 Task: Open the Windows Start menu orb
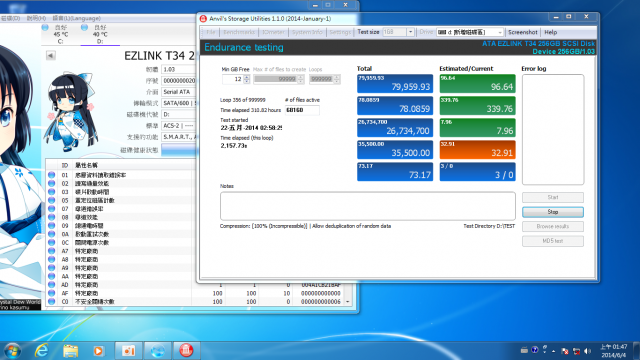tap(12, 351)
